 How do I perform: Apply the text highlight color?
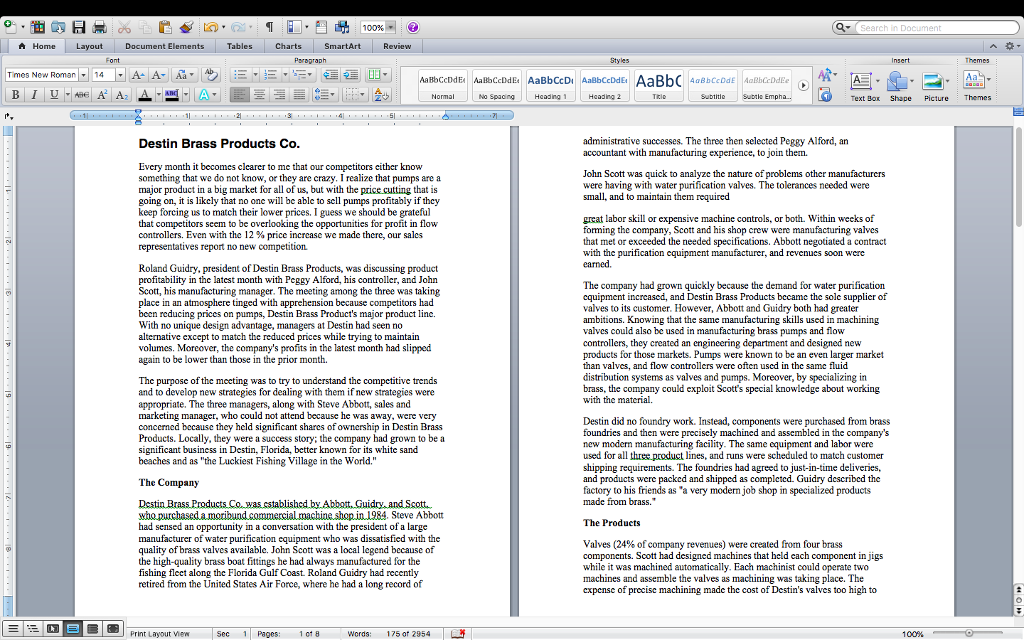pyautogui.click(x=172, y=95)
